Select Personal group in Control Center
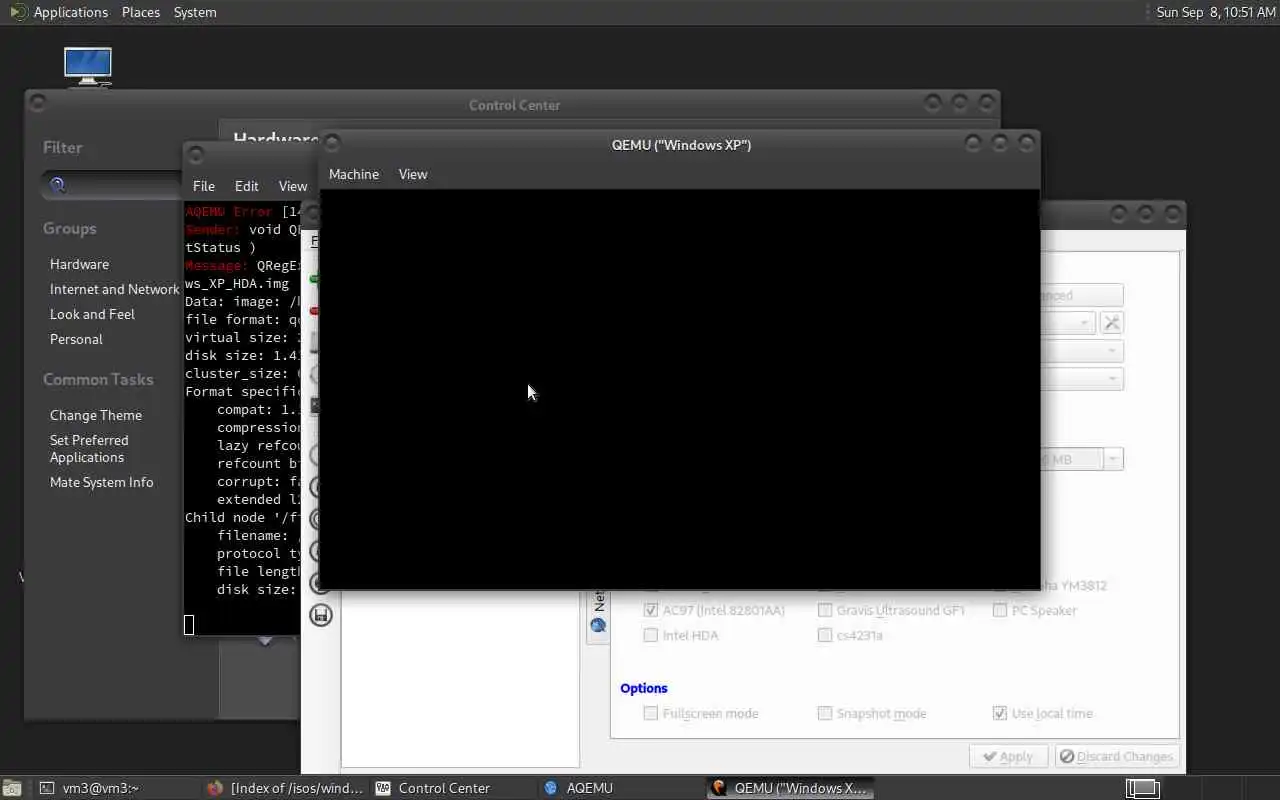This screenshot has width=1280, height=800. [76, 339]
